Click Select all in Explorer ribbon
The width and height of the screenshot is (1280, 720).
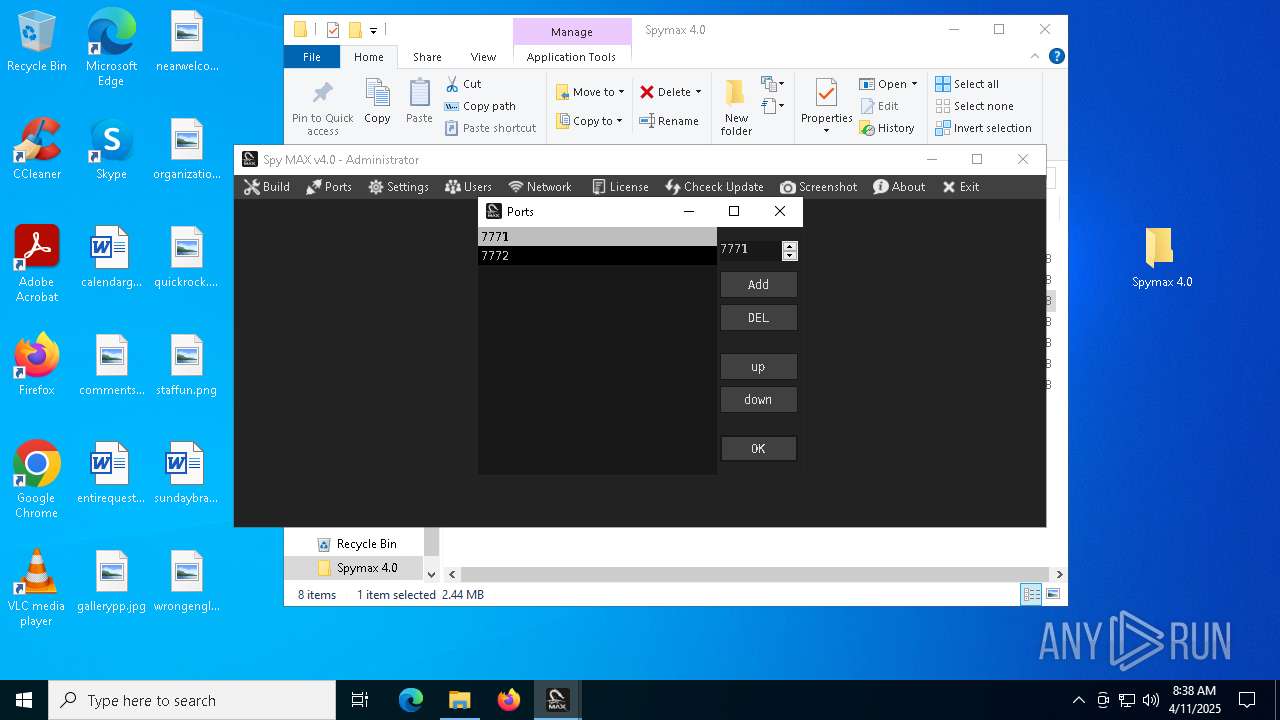coord(967,84)
